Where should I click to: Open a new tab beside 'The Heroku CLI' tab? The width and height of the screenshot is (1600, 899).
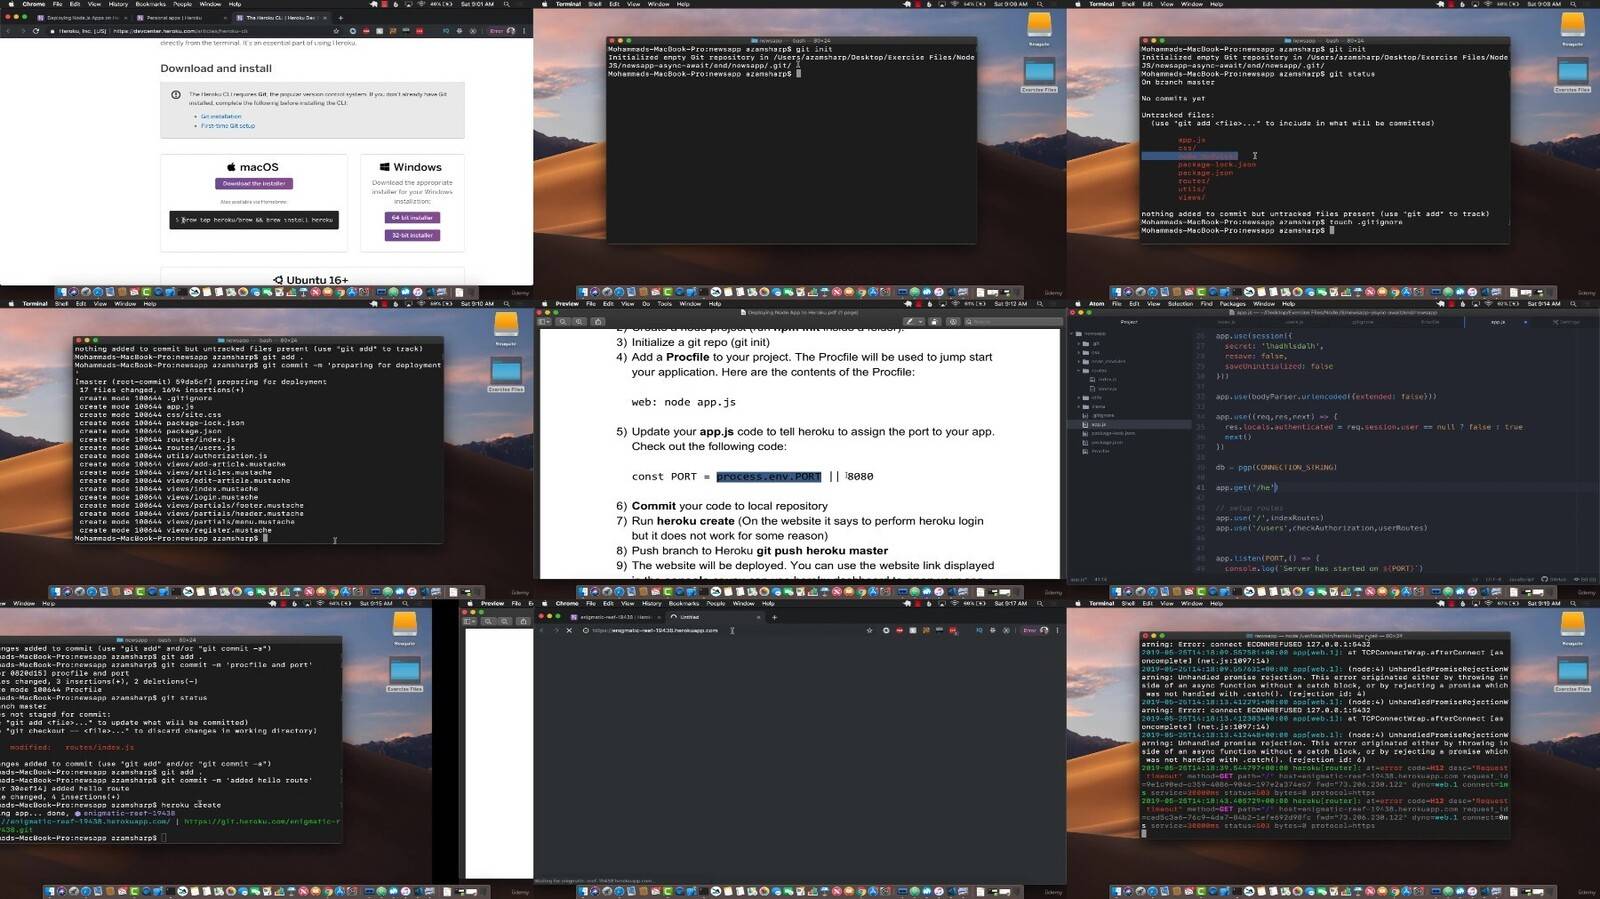(340, 18)
